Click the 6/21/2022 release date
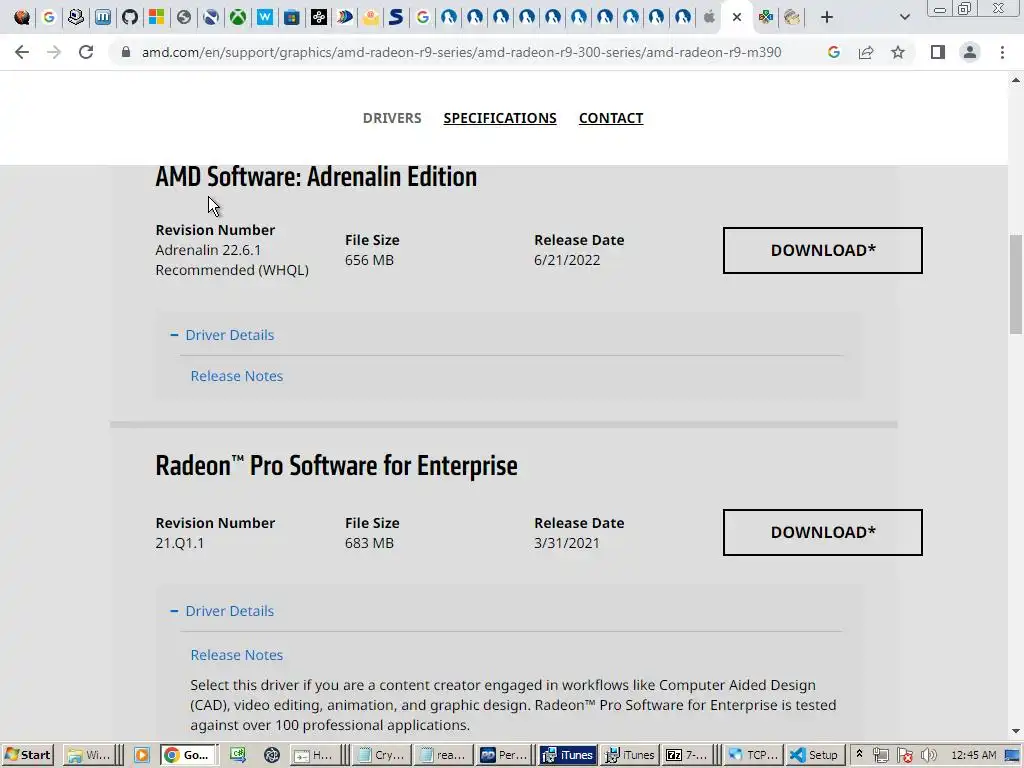Screen dimensions: 1024x768 tap(567, 260)
